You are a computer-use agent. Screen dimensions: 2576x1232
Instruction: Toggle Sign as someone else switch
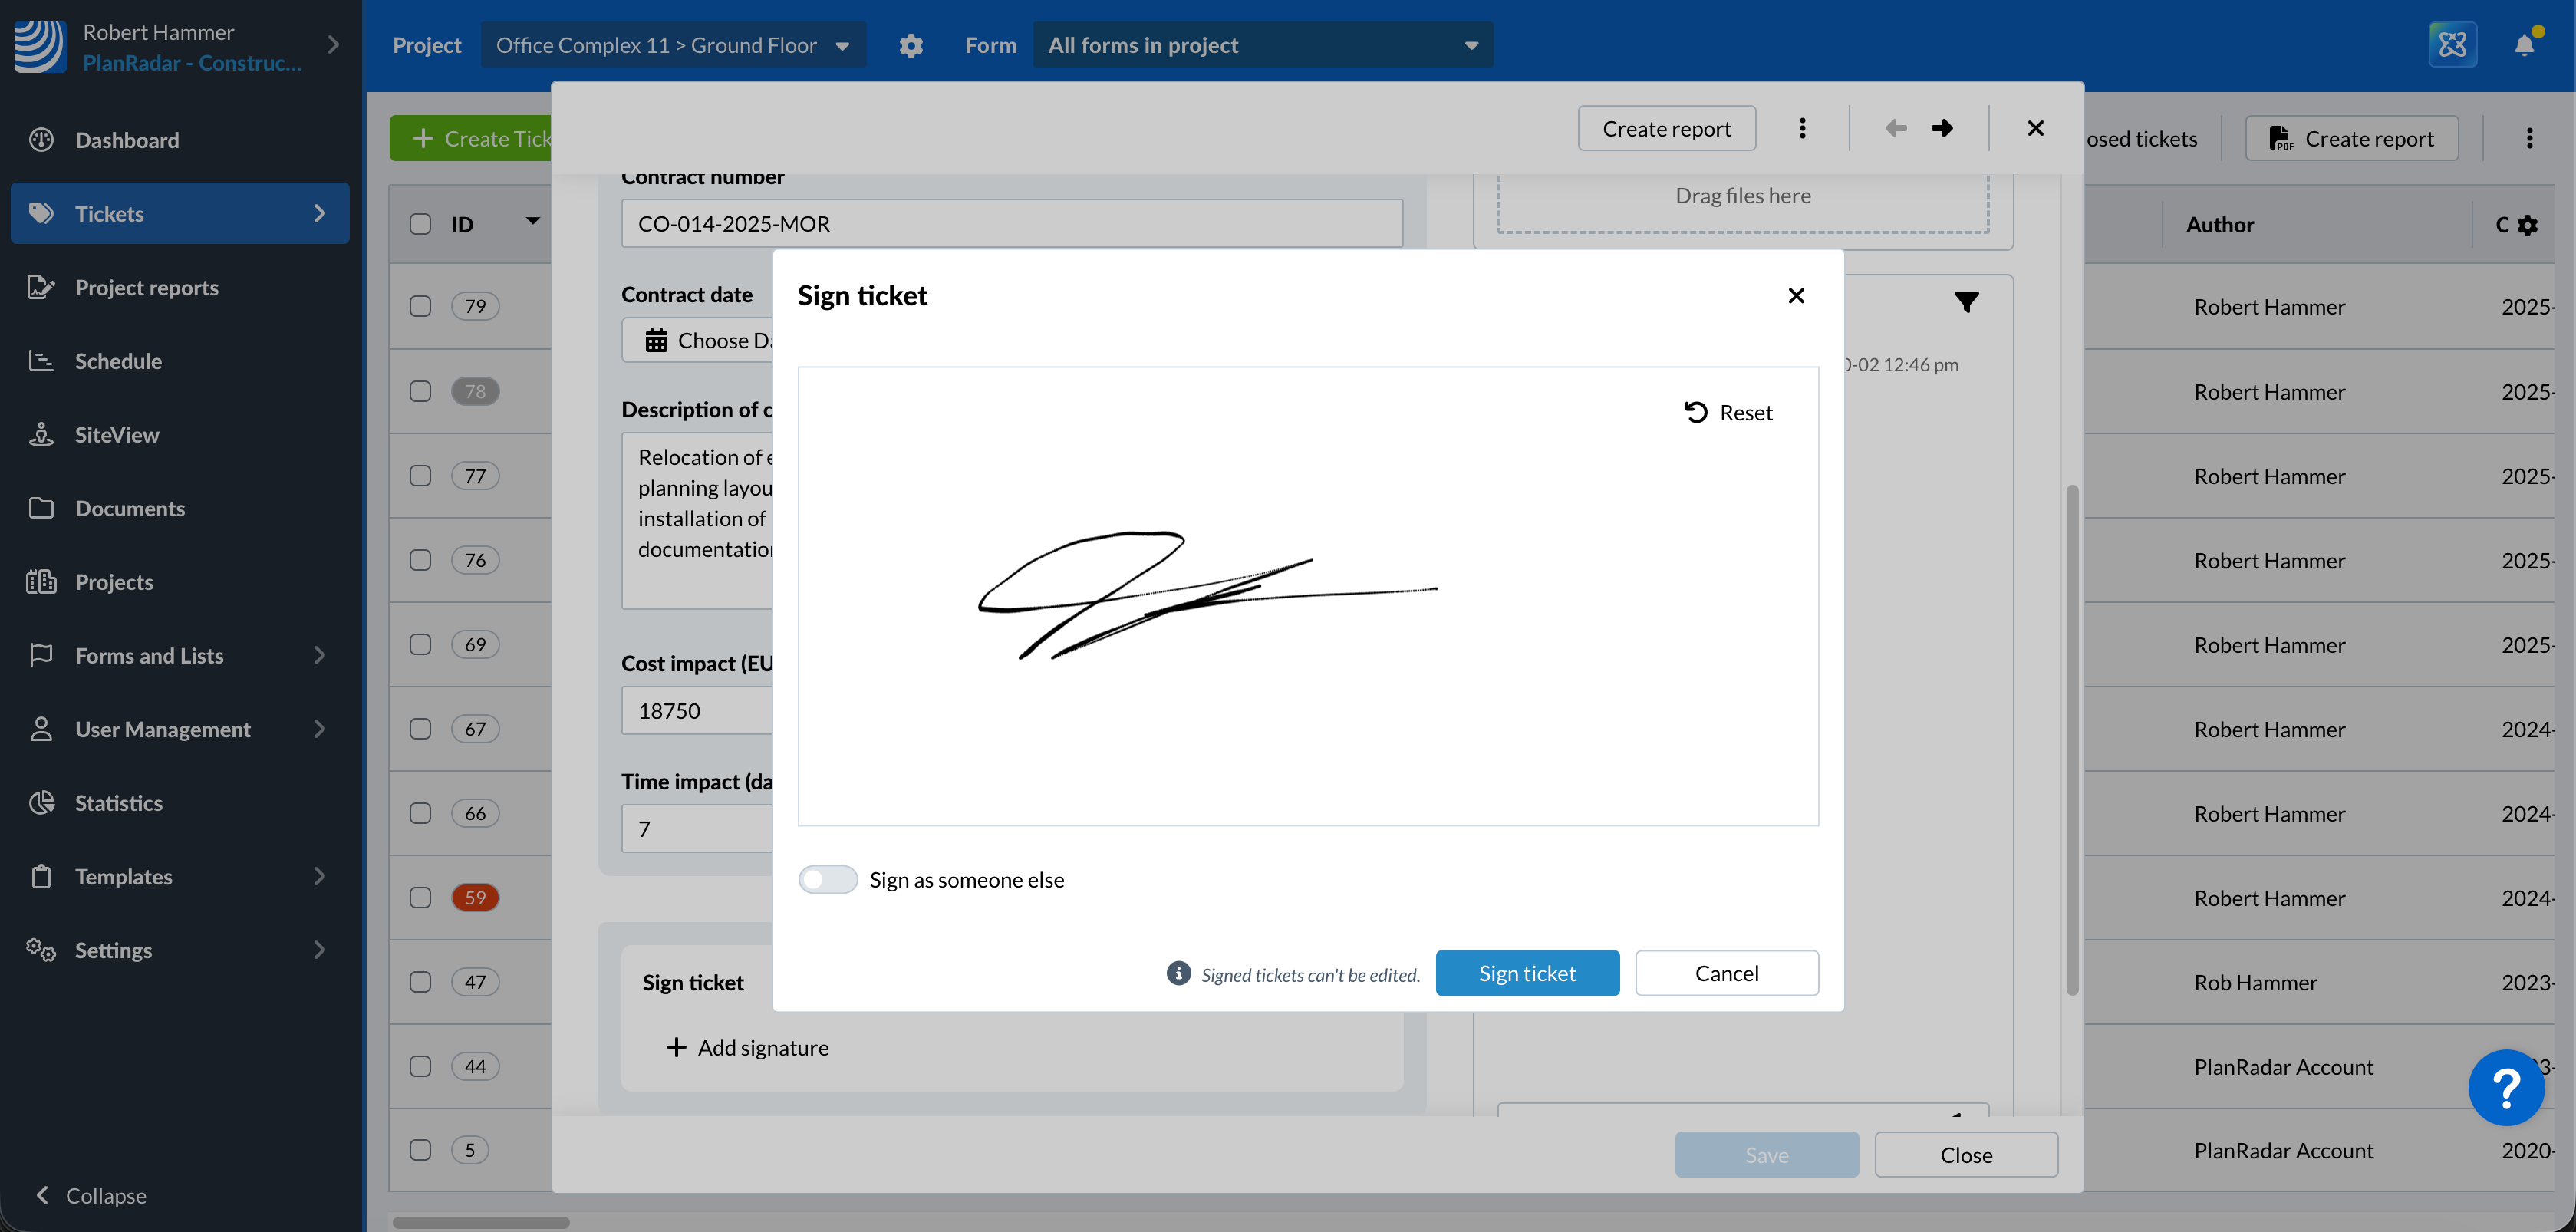pyautogui.click(x=827, y=879)
